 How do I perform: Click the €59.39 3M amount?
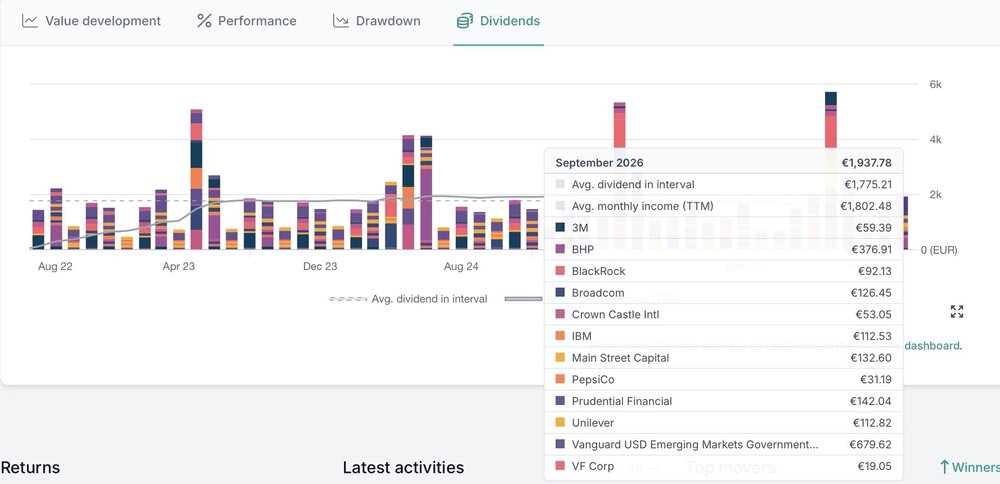coord(874,228)
